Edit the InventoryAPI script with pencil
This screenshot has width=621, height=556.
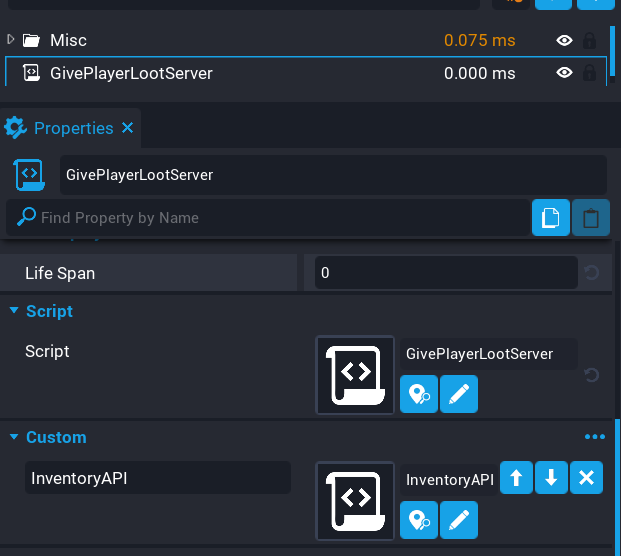459,520
